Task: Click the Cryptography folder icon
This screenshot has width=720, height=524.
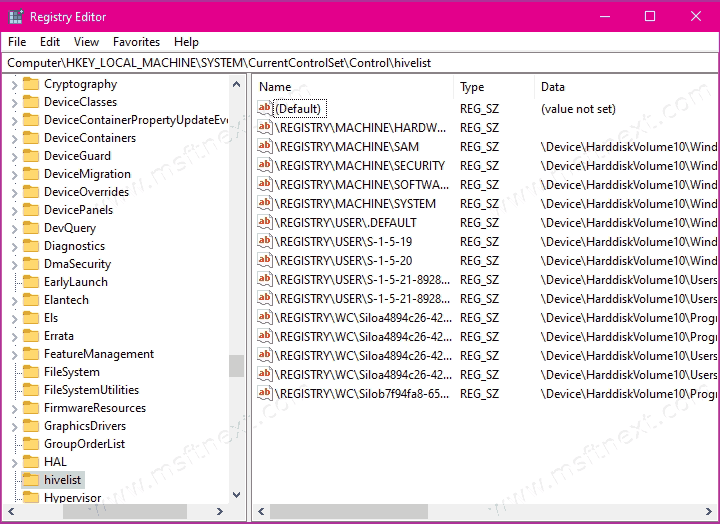Action: (31, 84)
